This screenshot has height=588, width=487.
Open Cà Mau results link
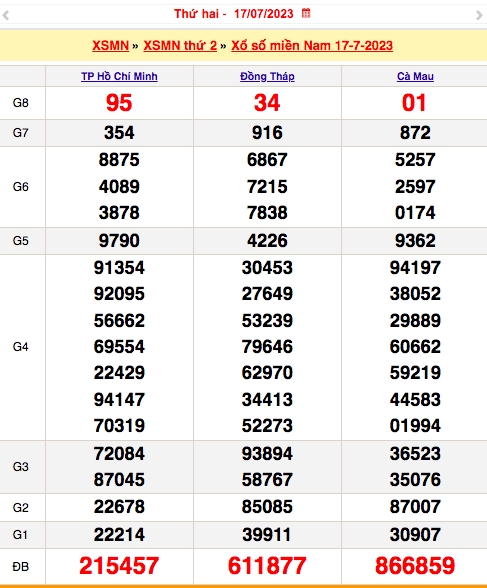[415, 76]
